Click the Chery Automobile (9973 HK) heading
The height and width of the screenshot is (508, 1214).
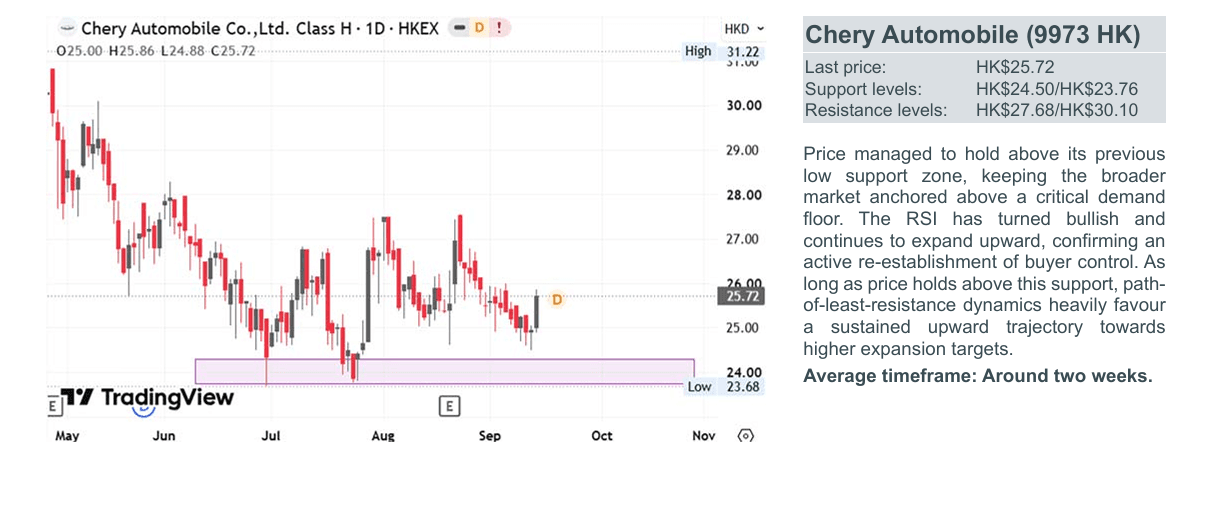[x=972, y=35]
